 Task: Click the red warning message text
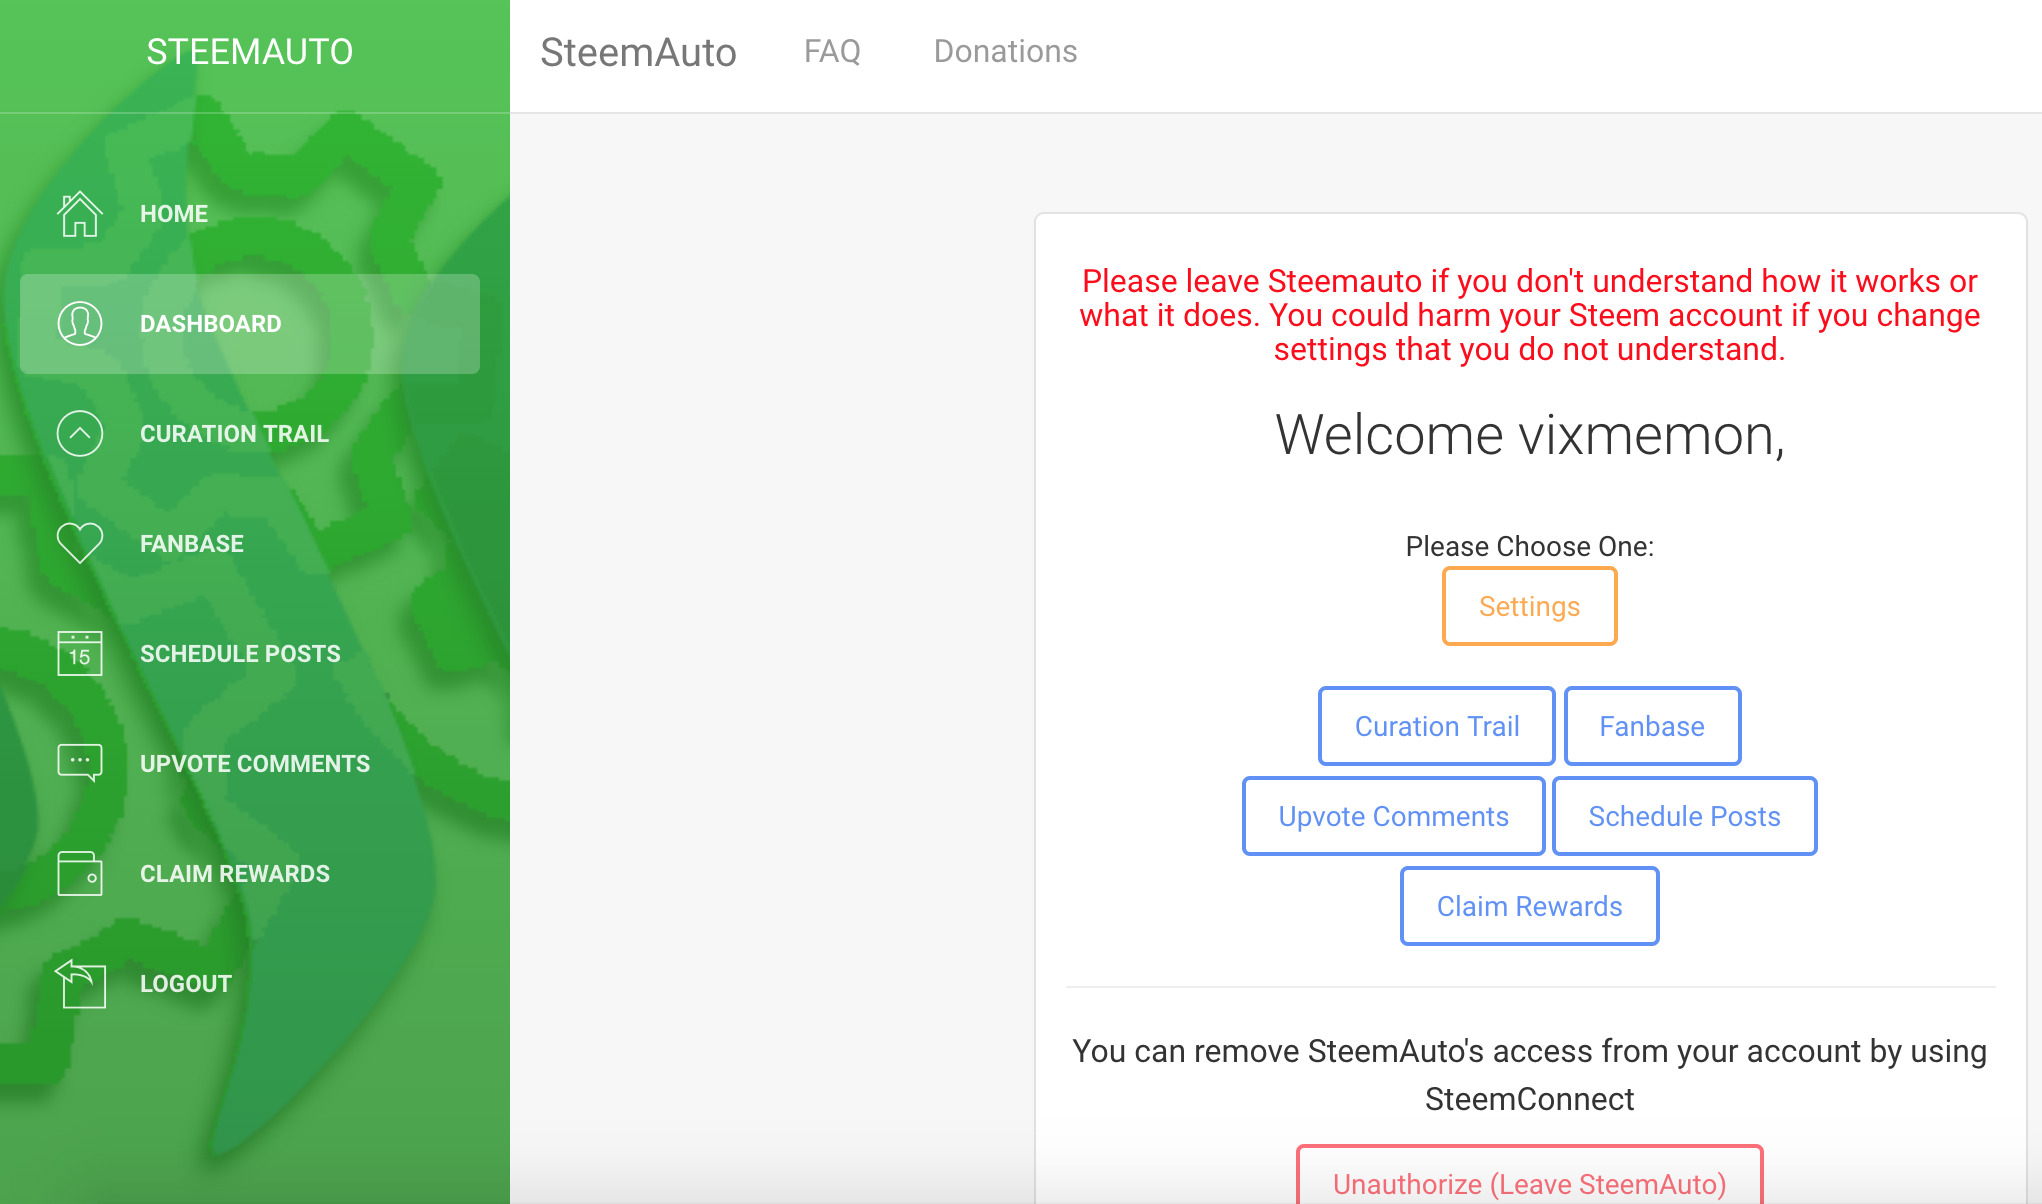click(1530, 315)
